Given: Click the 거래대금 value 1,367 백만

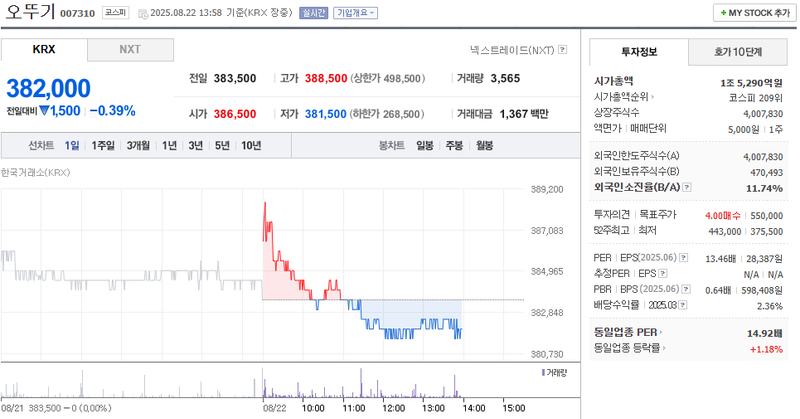Looking at the screenshot, I should [x=524, y=114].
